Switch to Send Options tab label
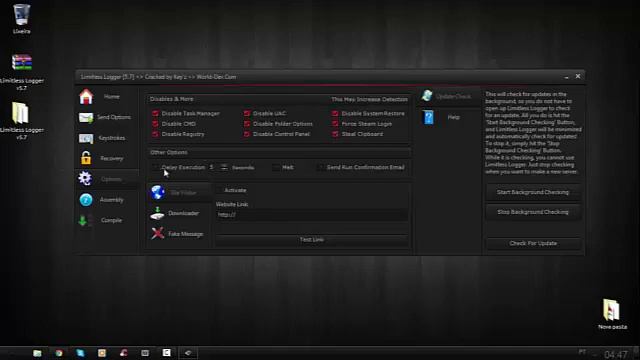 [x=114, y=117]
